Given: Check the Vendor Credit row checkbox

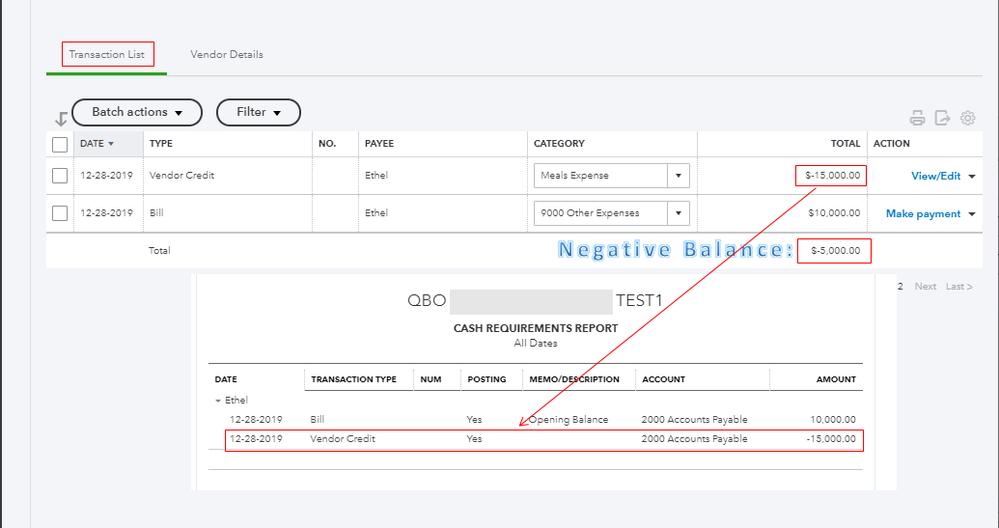Looking at the screenshot, I should click(x=60, y=176).
